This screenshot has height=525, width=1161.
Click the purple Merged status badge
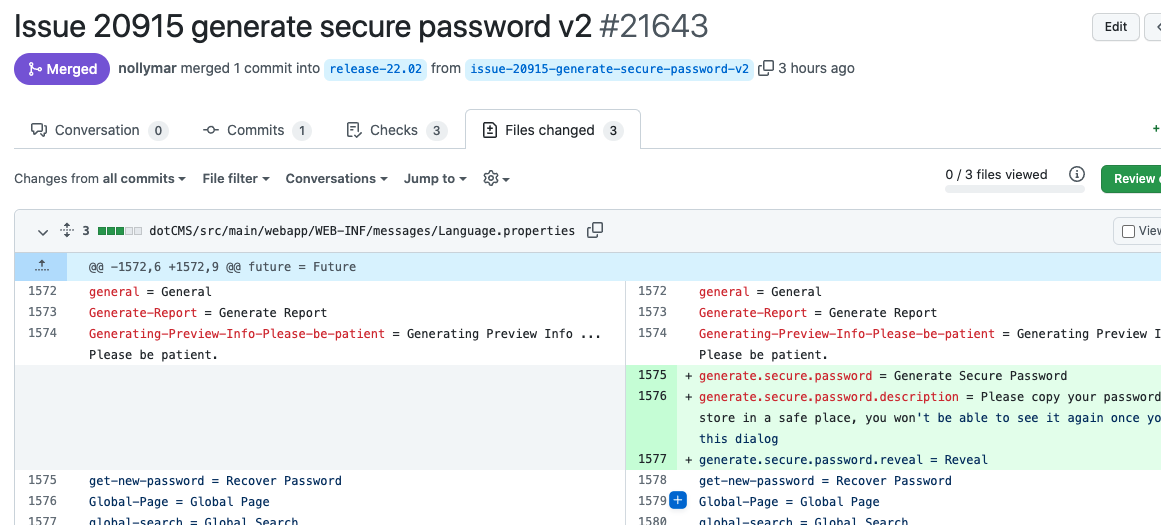tap(62, 69)
